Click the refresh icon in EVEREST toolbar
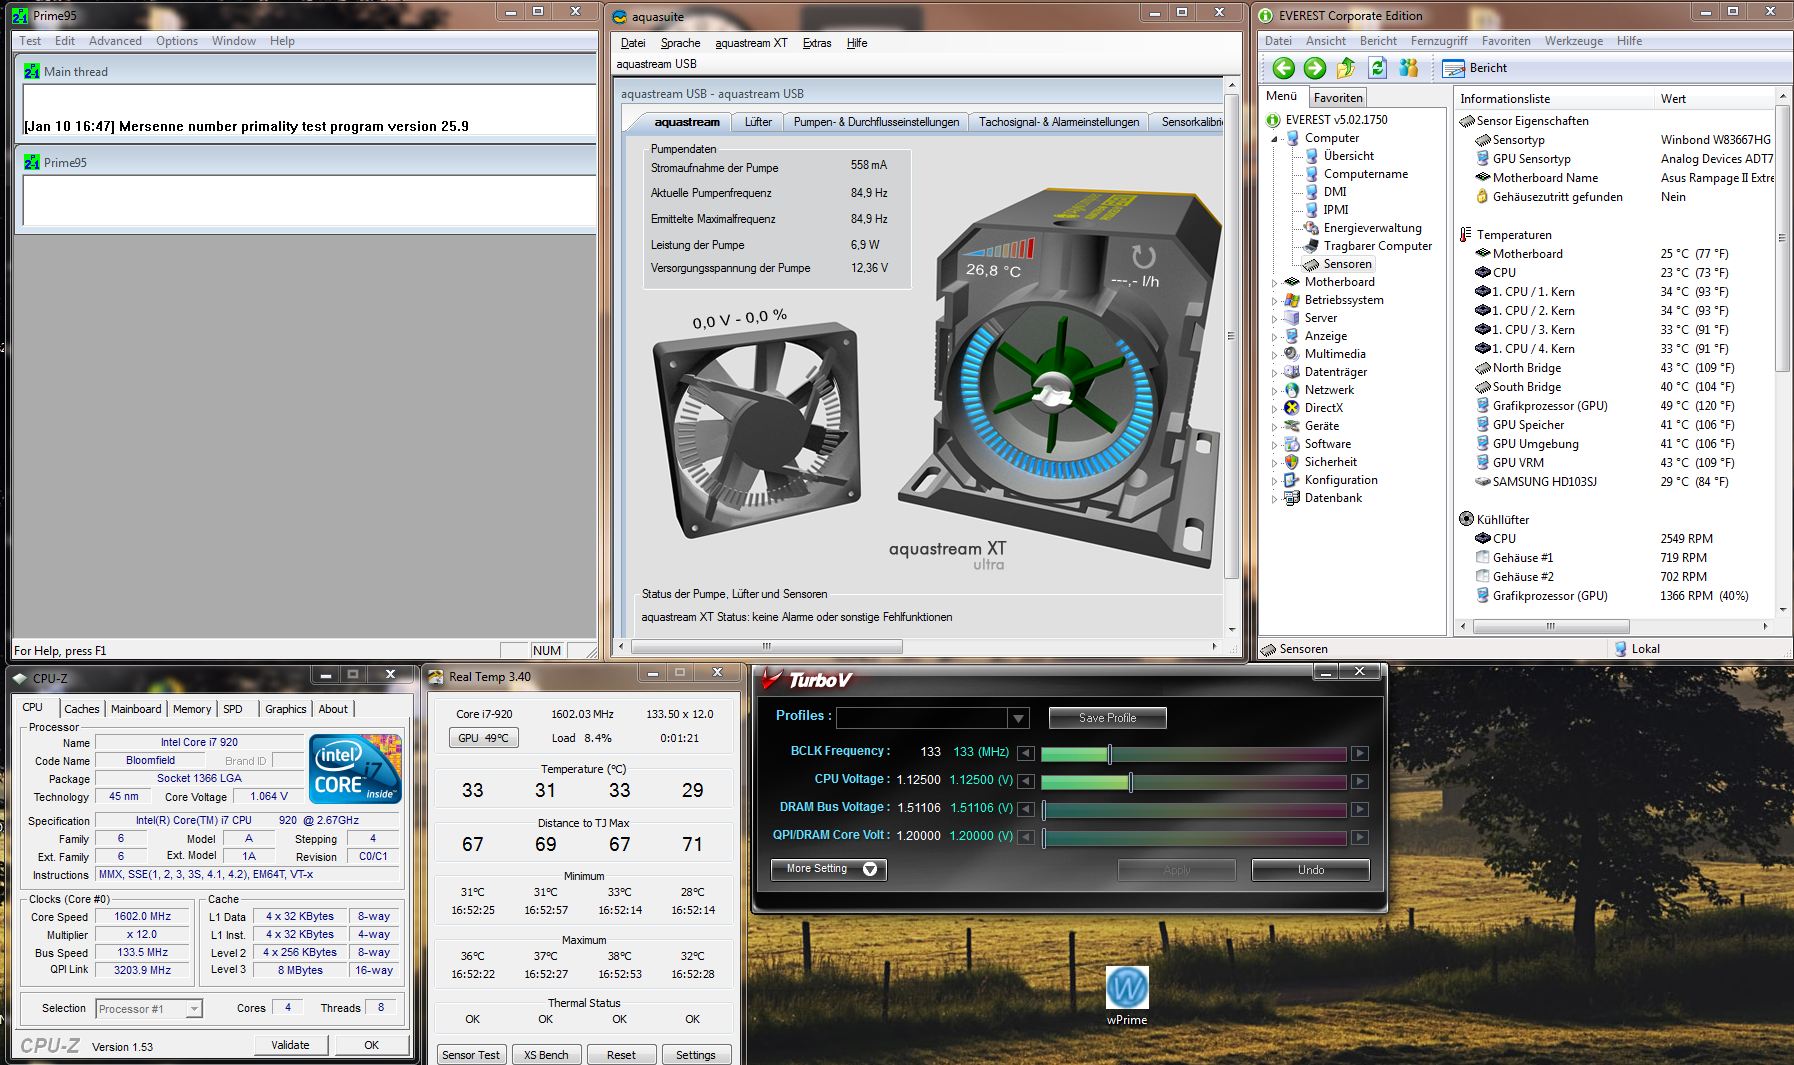Viewport: 1794px width, 1065px height. coord(1377,68)
